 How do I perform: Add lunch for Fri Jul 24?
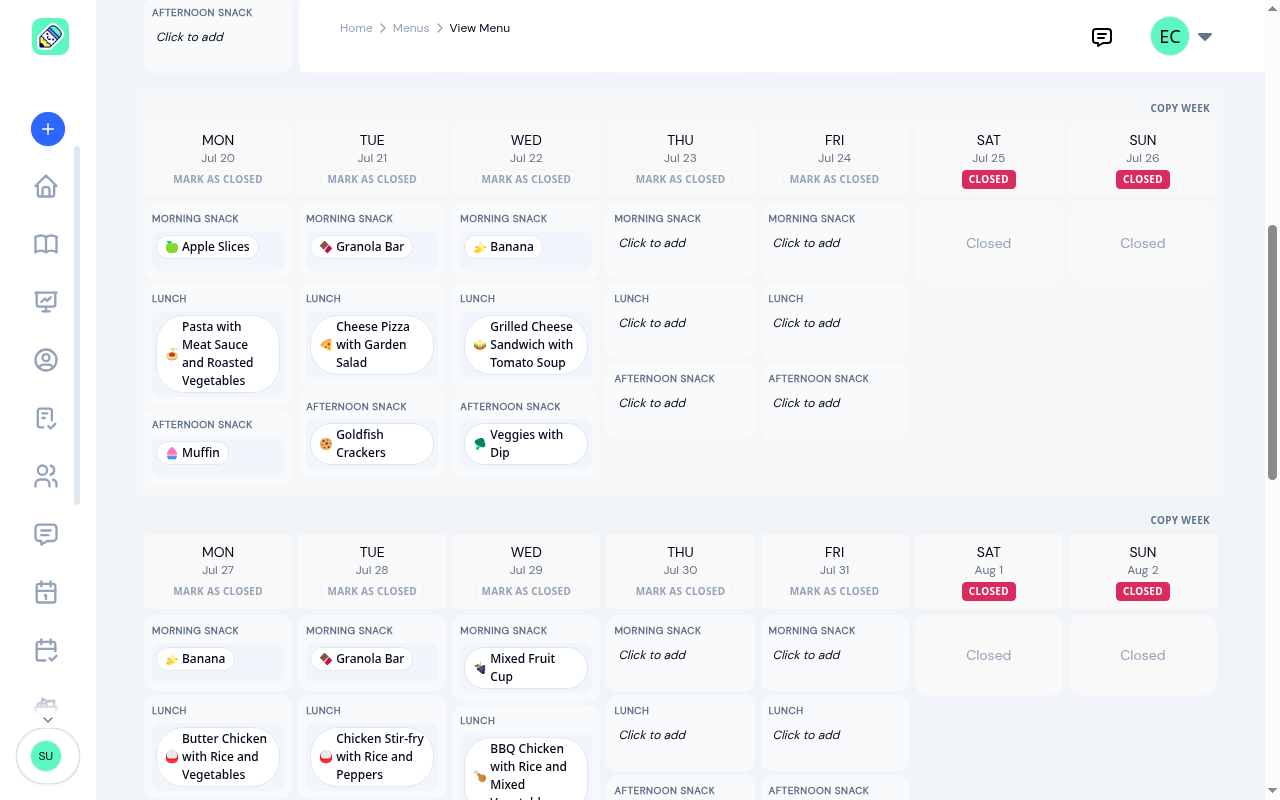[x=806, y=323]
